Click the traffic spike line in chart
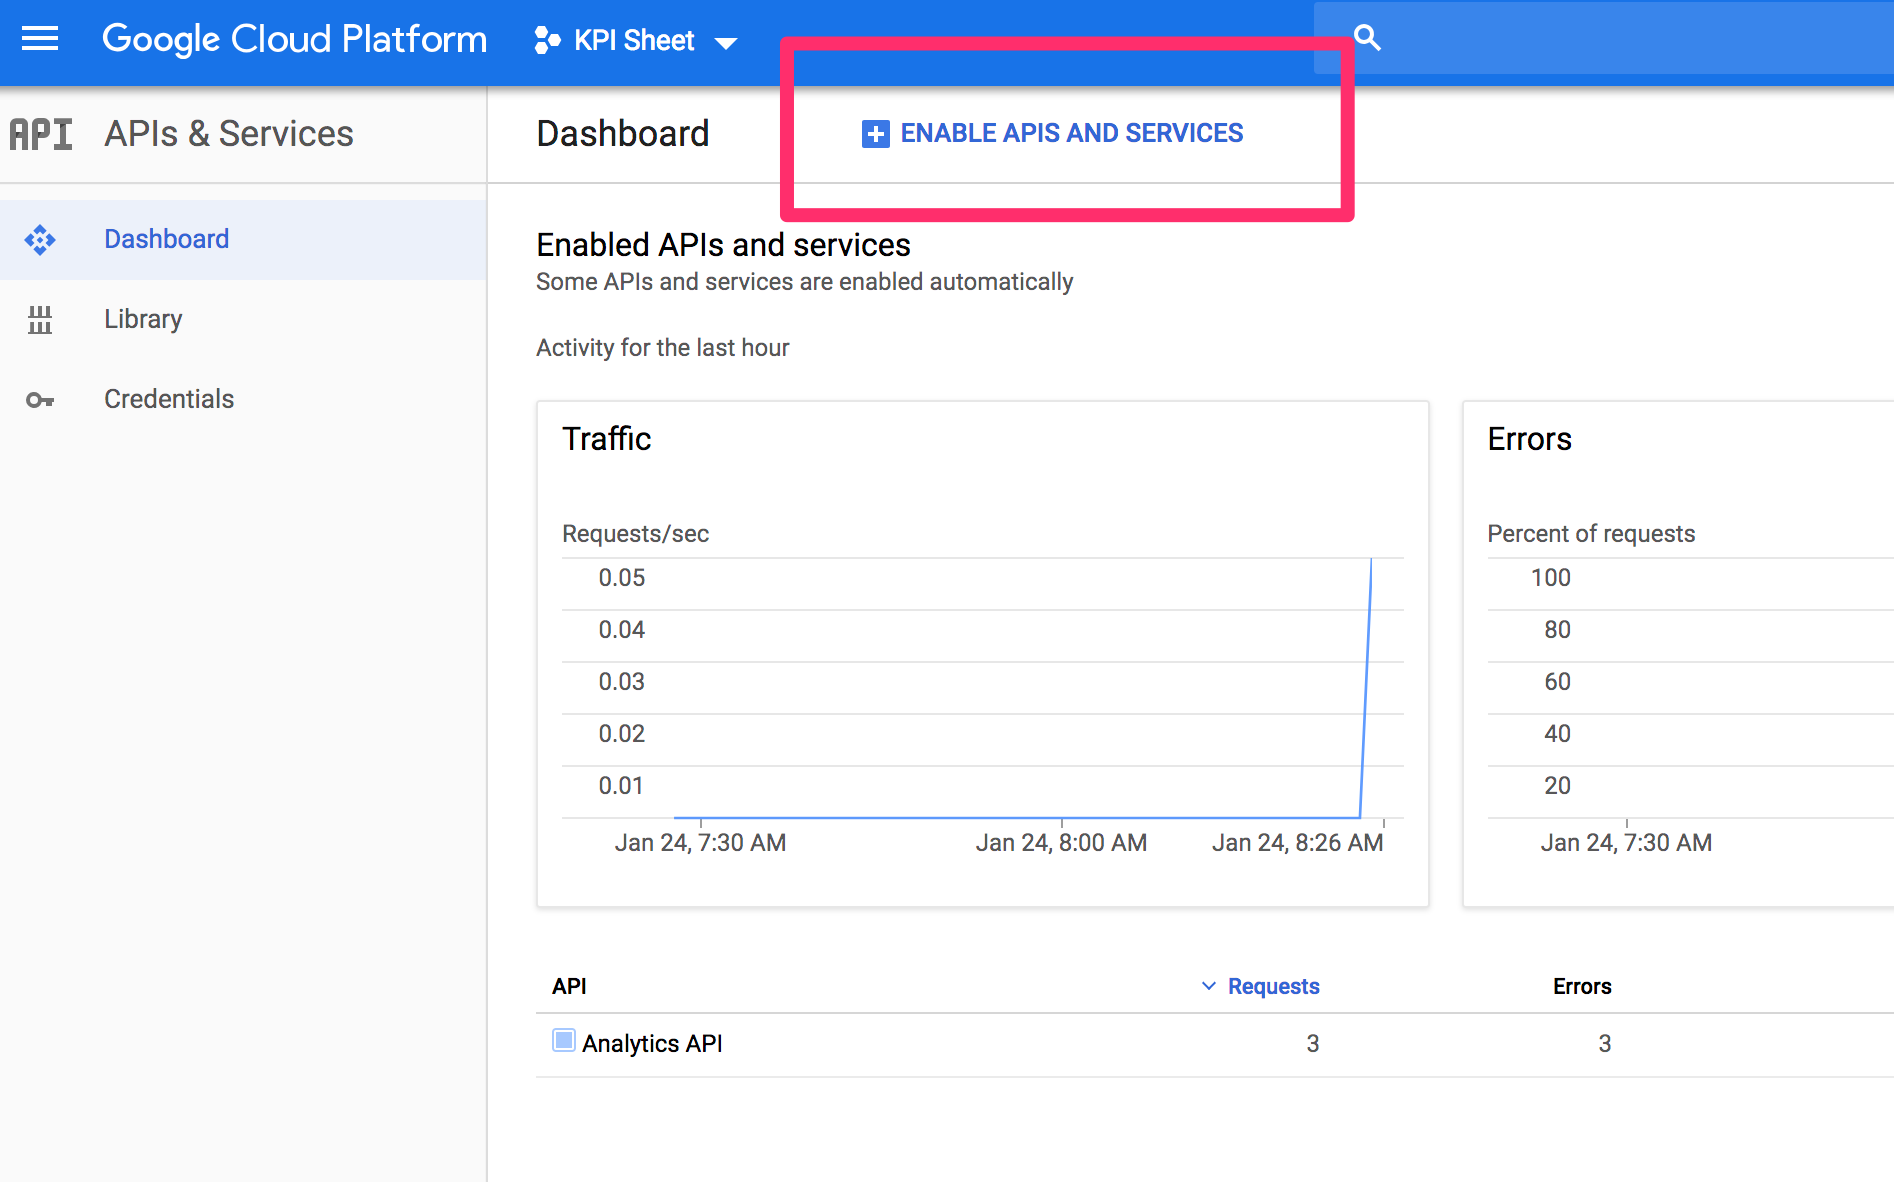1894x1182 pixels. tap(1366, 688)
